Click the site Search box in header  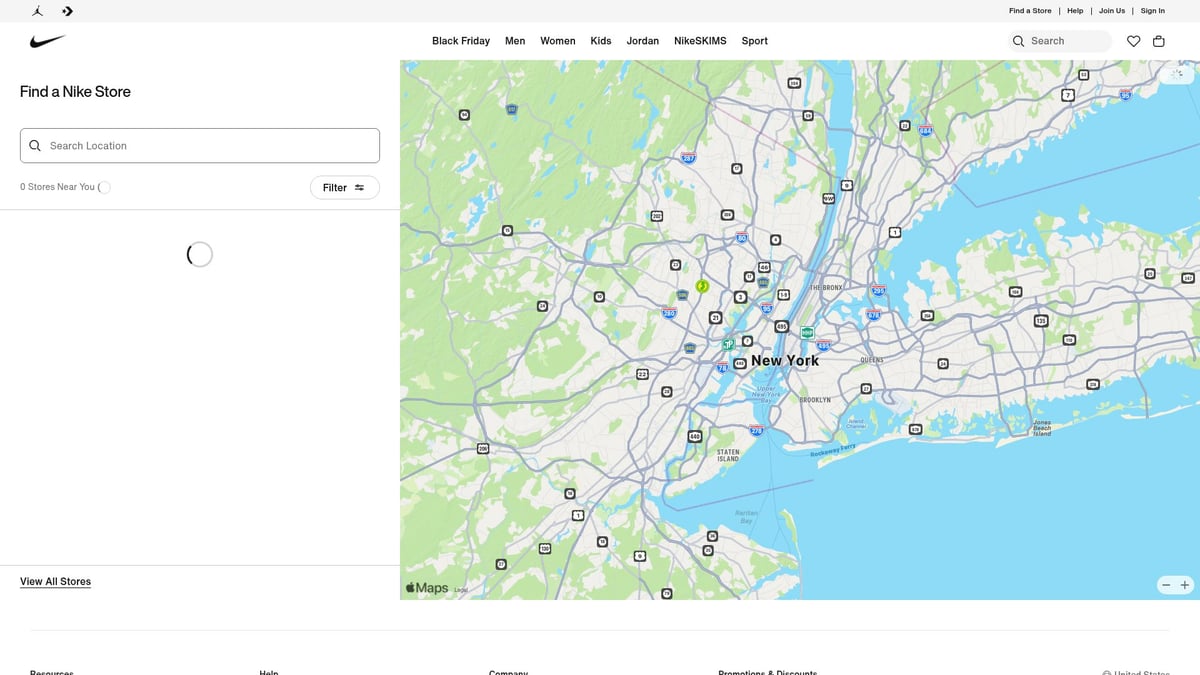[1060, 41]
